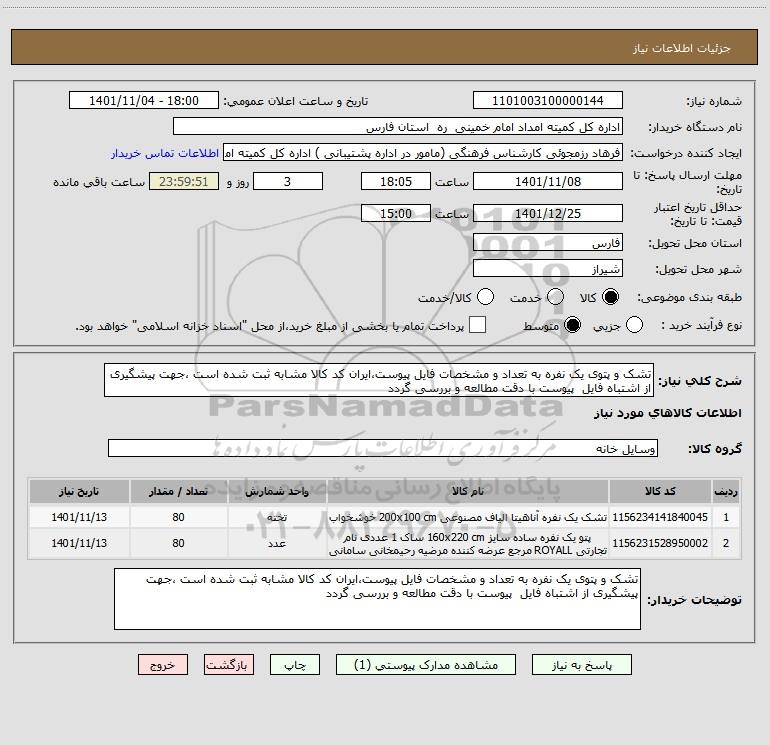The image size is (770, 745).
Task: Click the گروه کالا field وسایل خانه
Action: (383, 448)
